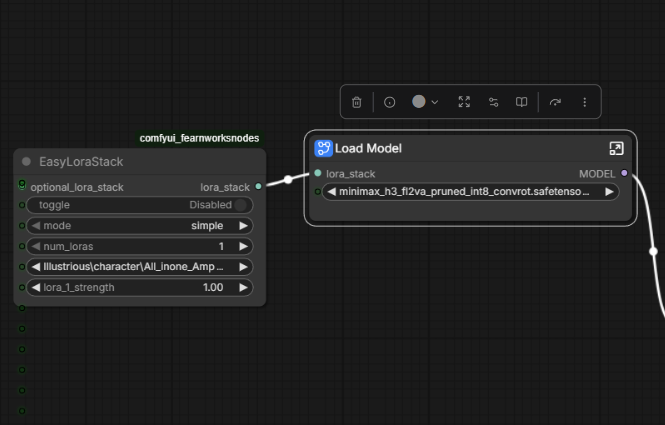665x425 pixels.
Task: Collapse EasyLoraStack node via gray dot
Action: (26, 162)
